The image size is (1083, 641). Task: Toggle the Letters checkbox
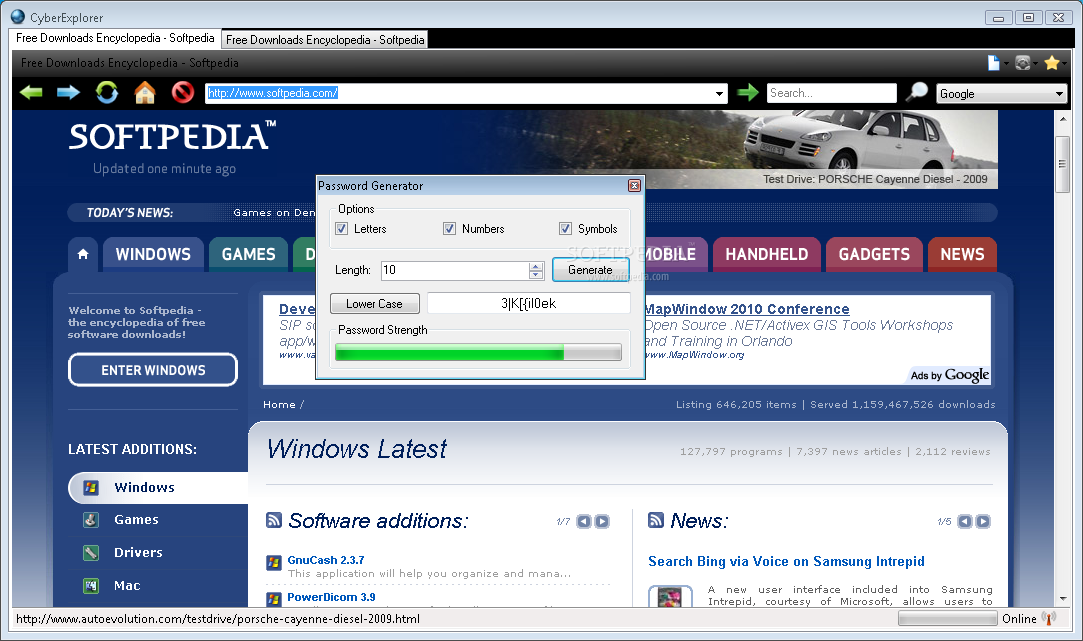341,229
